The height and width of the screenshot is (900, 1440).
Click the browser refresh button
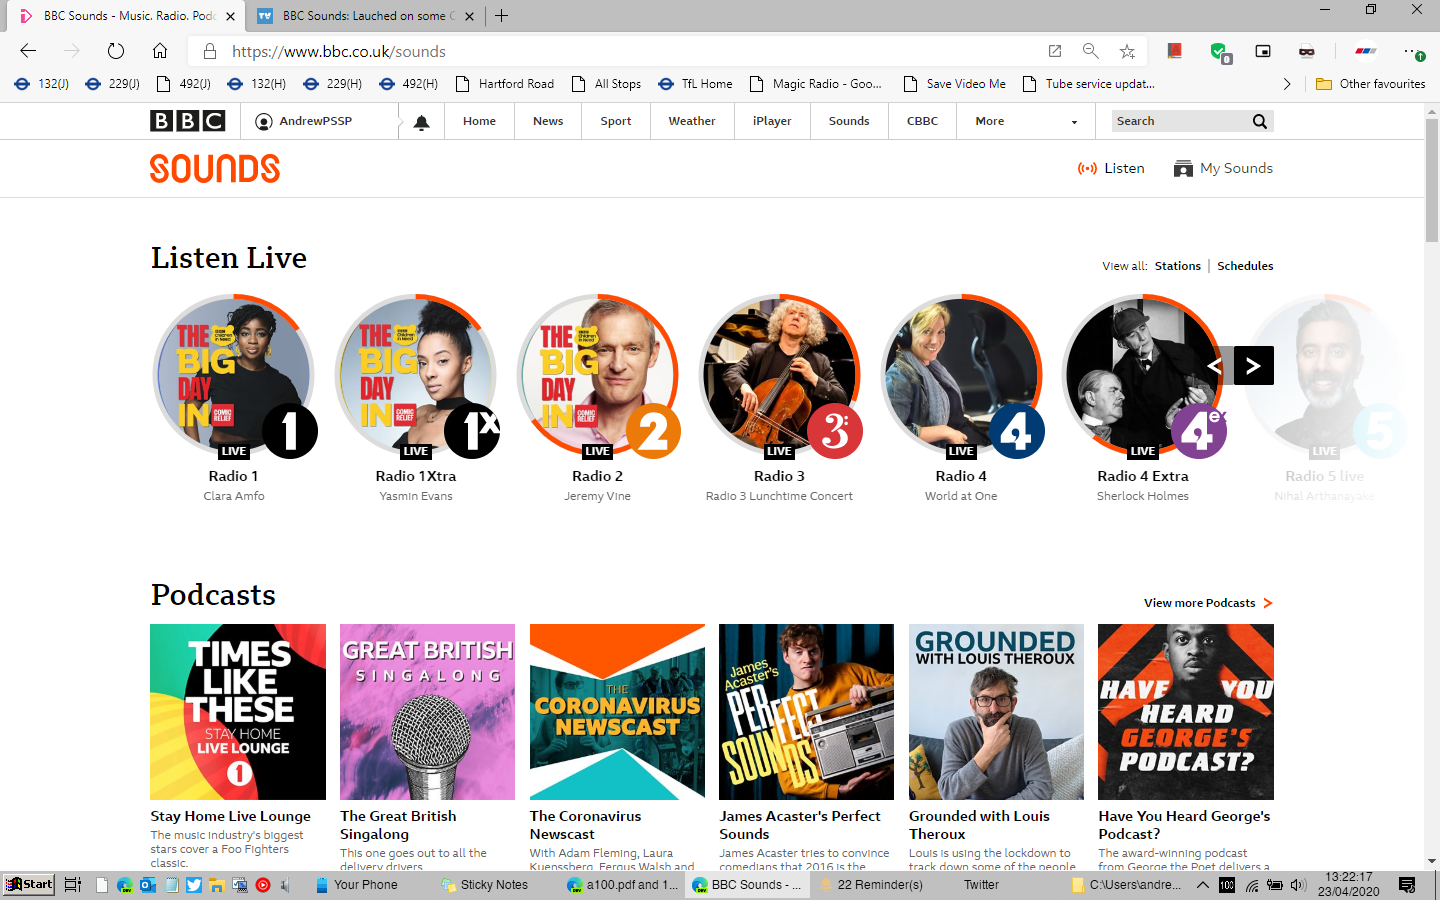point(116,51)
